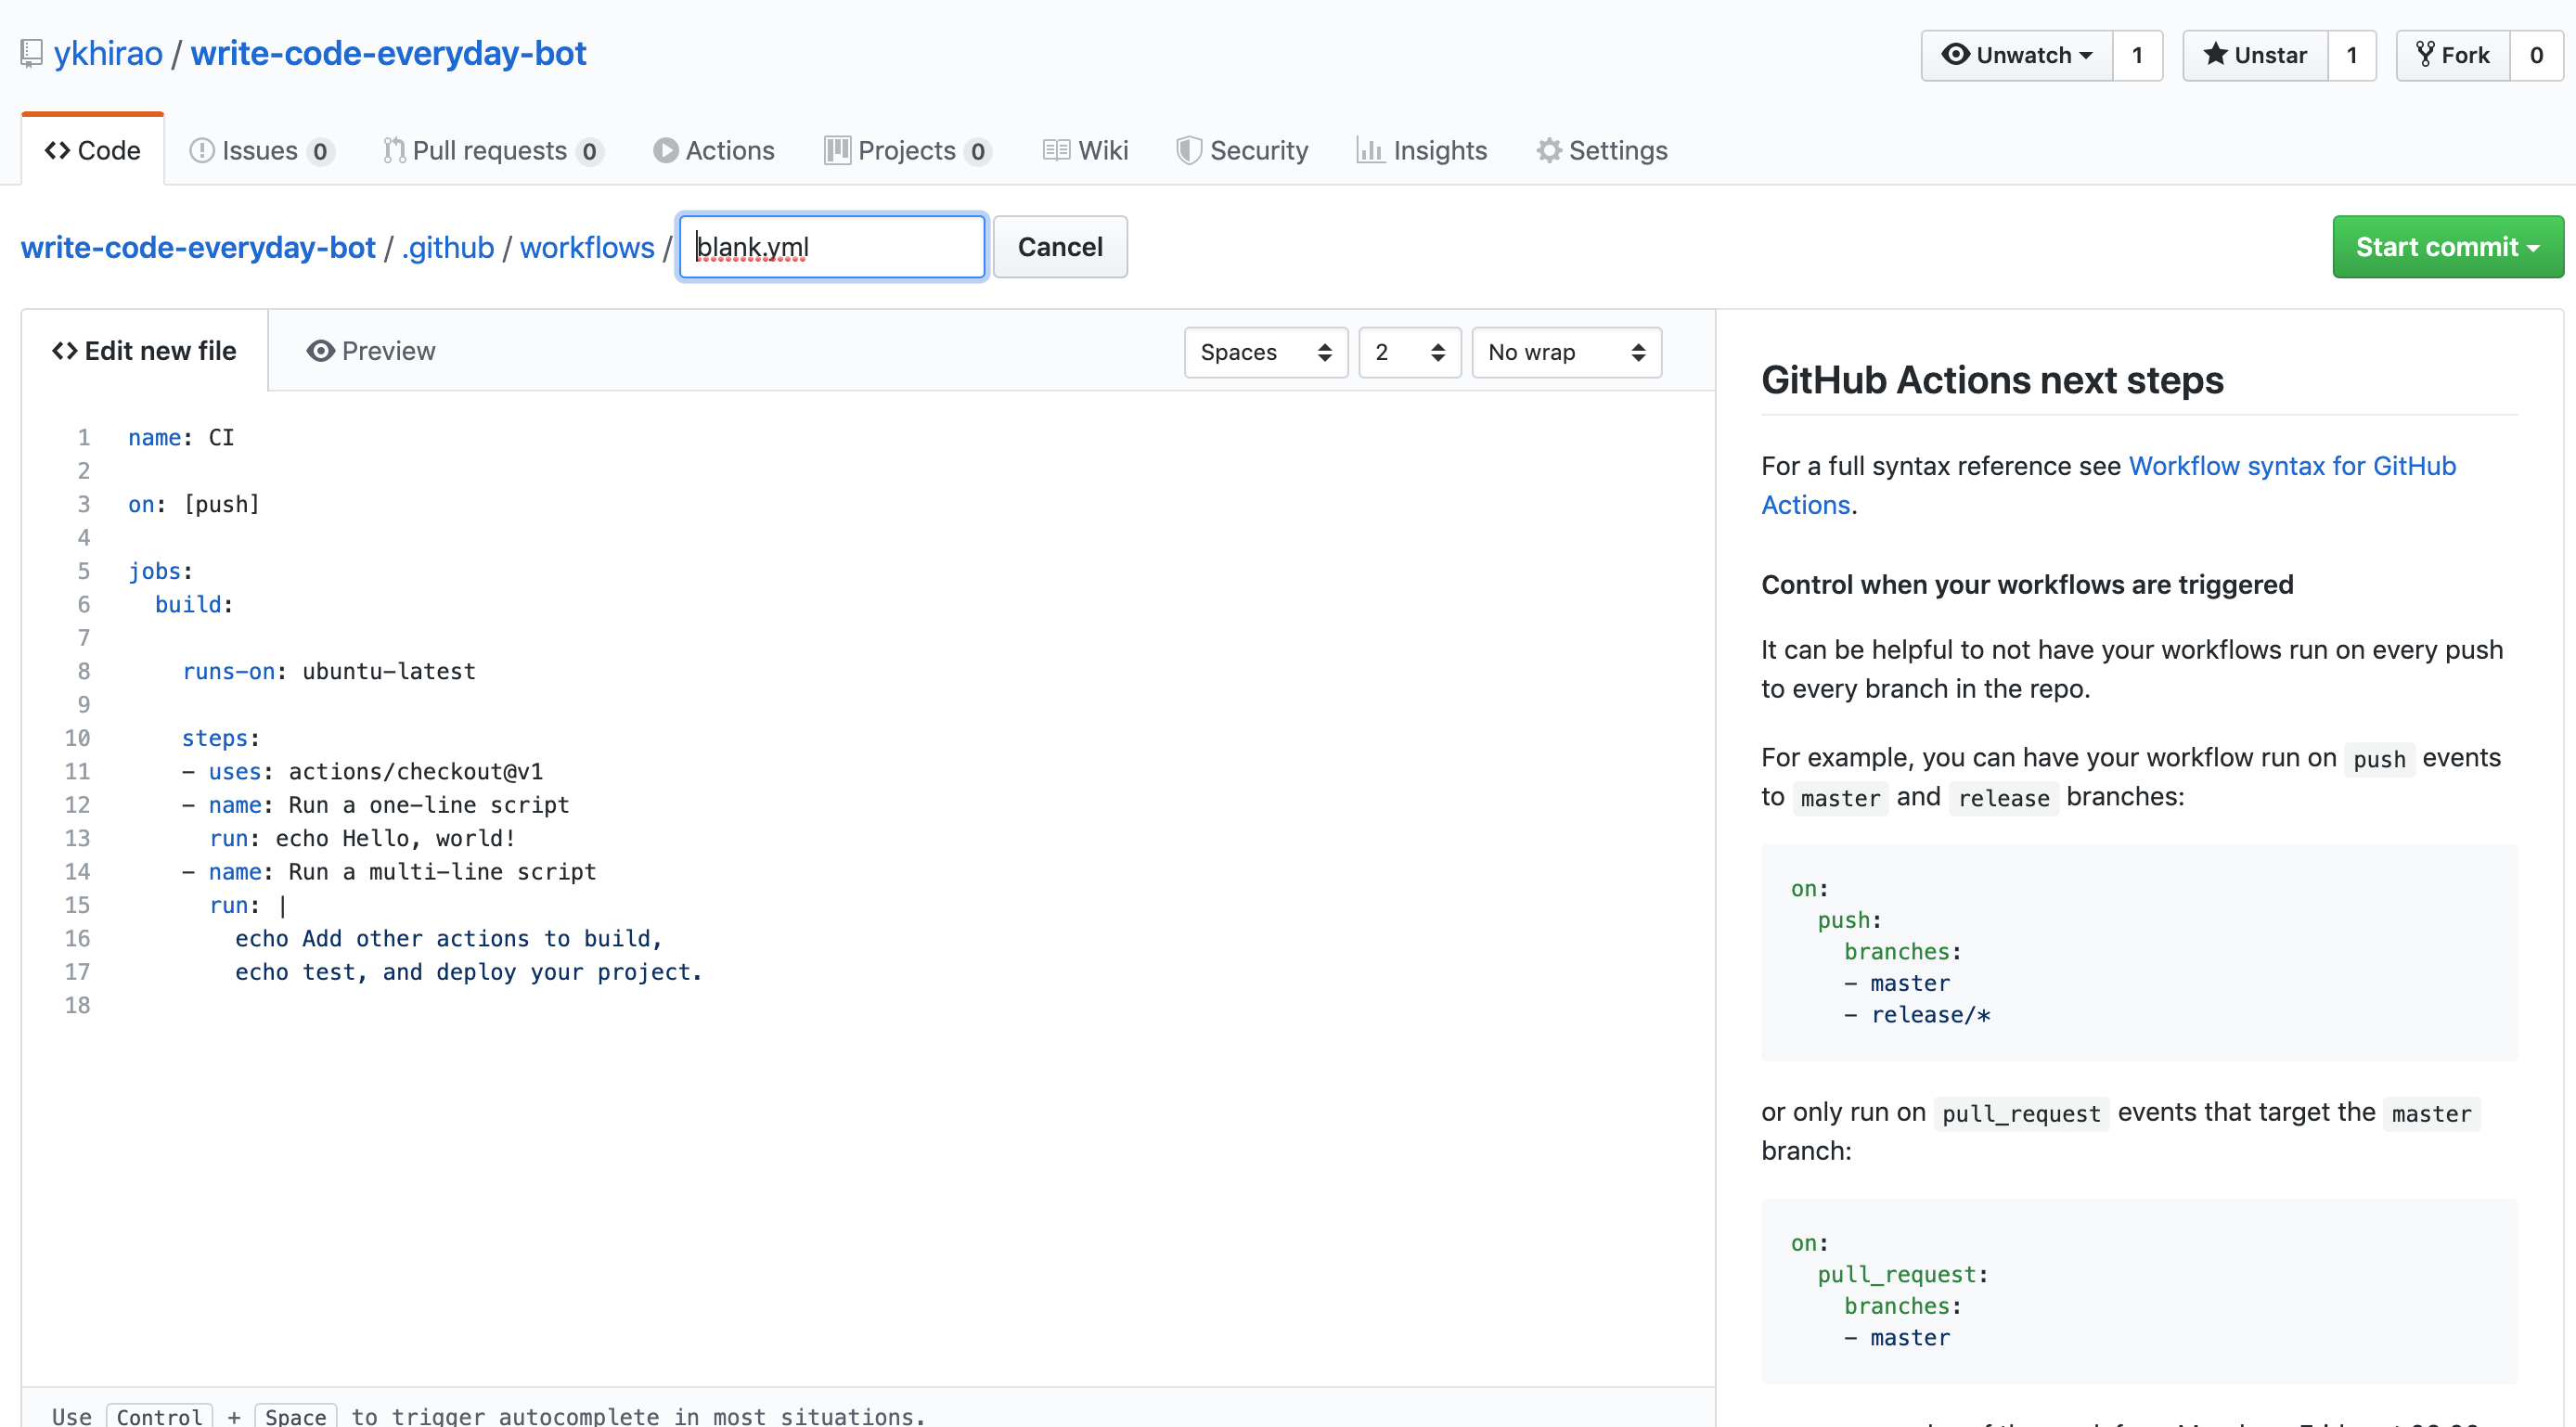This screenshot has height=1427, width=2576.
Task: Click editor line 'on: [push]'
Action: coord(194,504)
